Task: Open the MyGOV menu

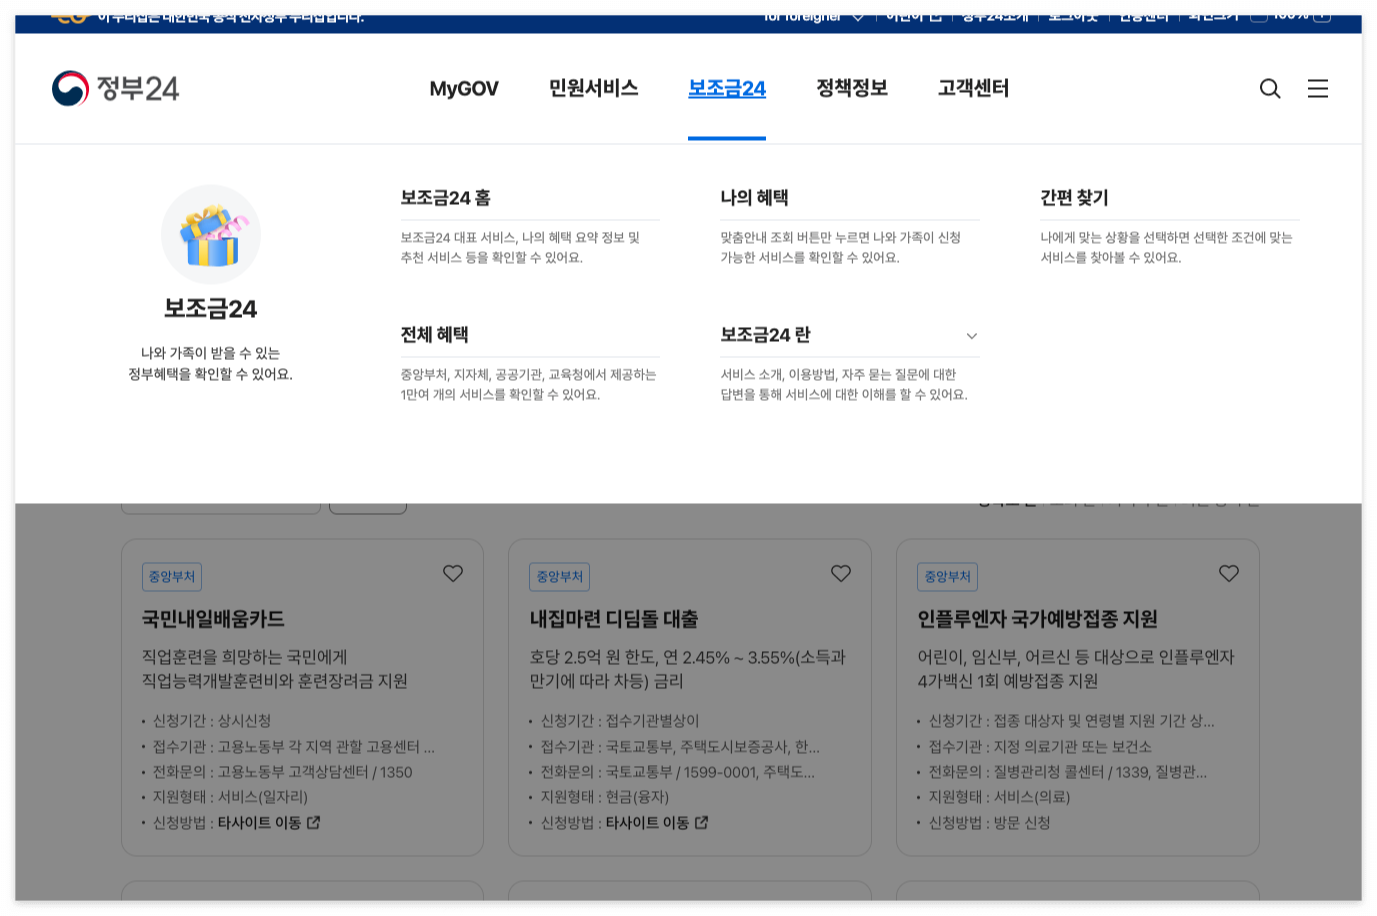Action: click(x=464, y=89)
